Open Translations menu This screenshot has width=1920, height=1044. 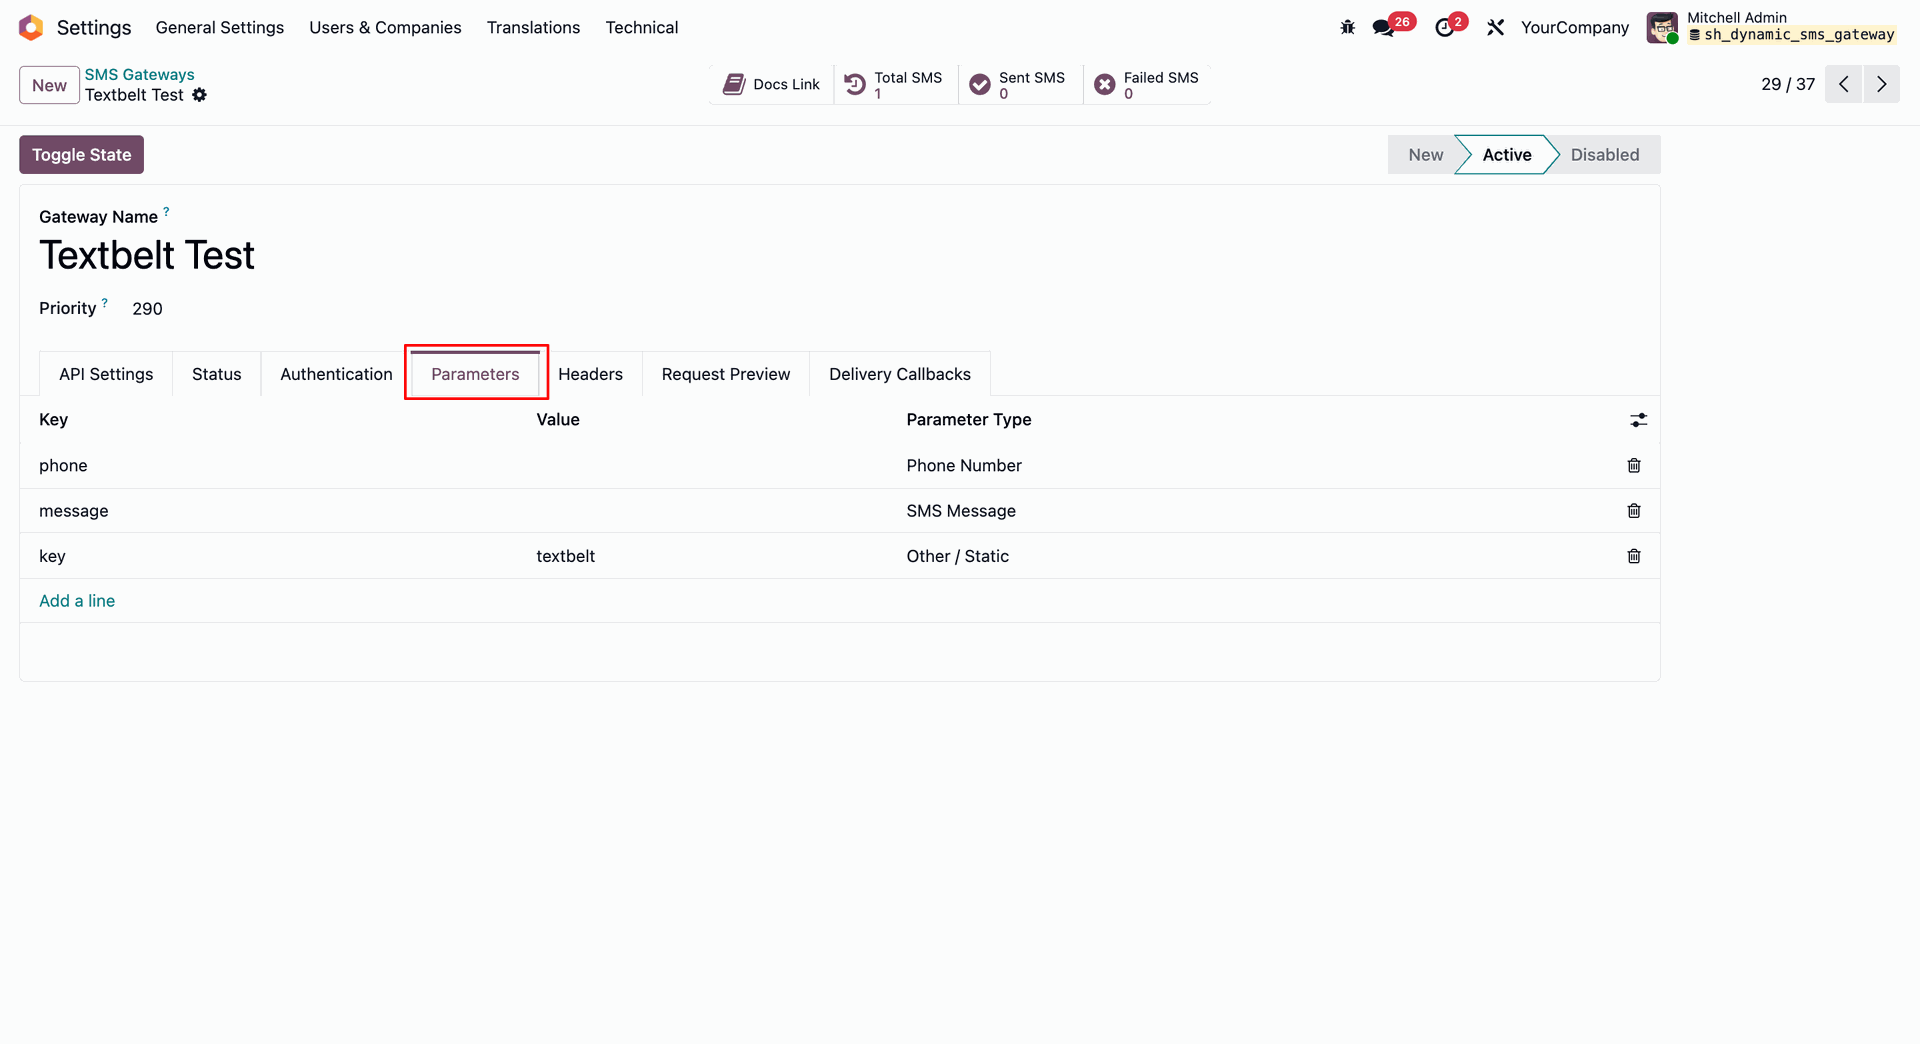click(533, 27)
